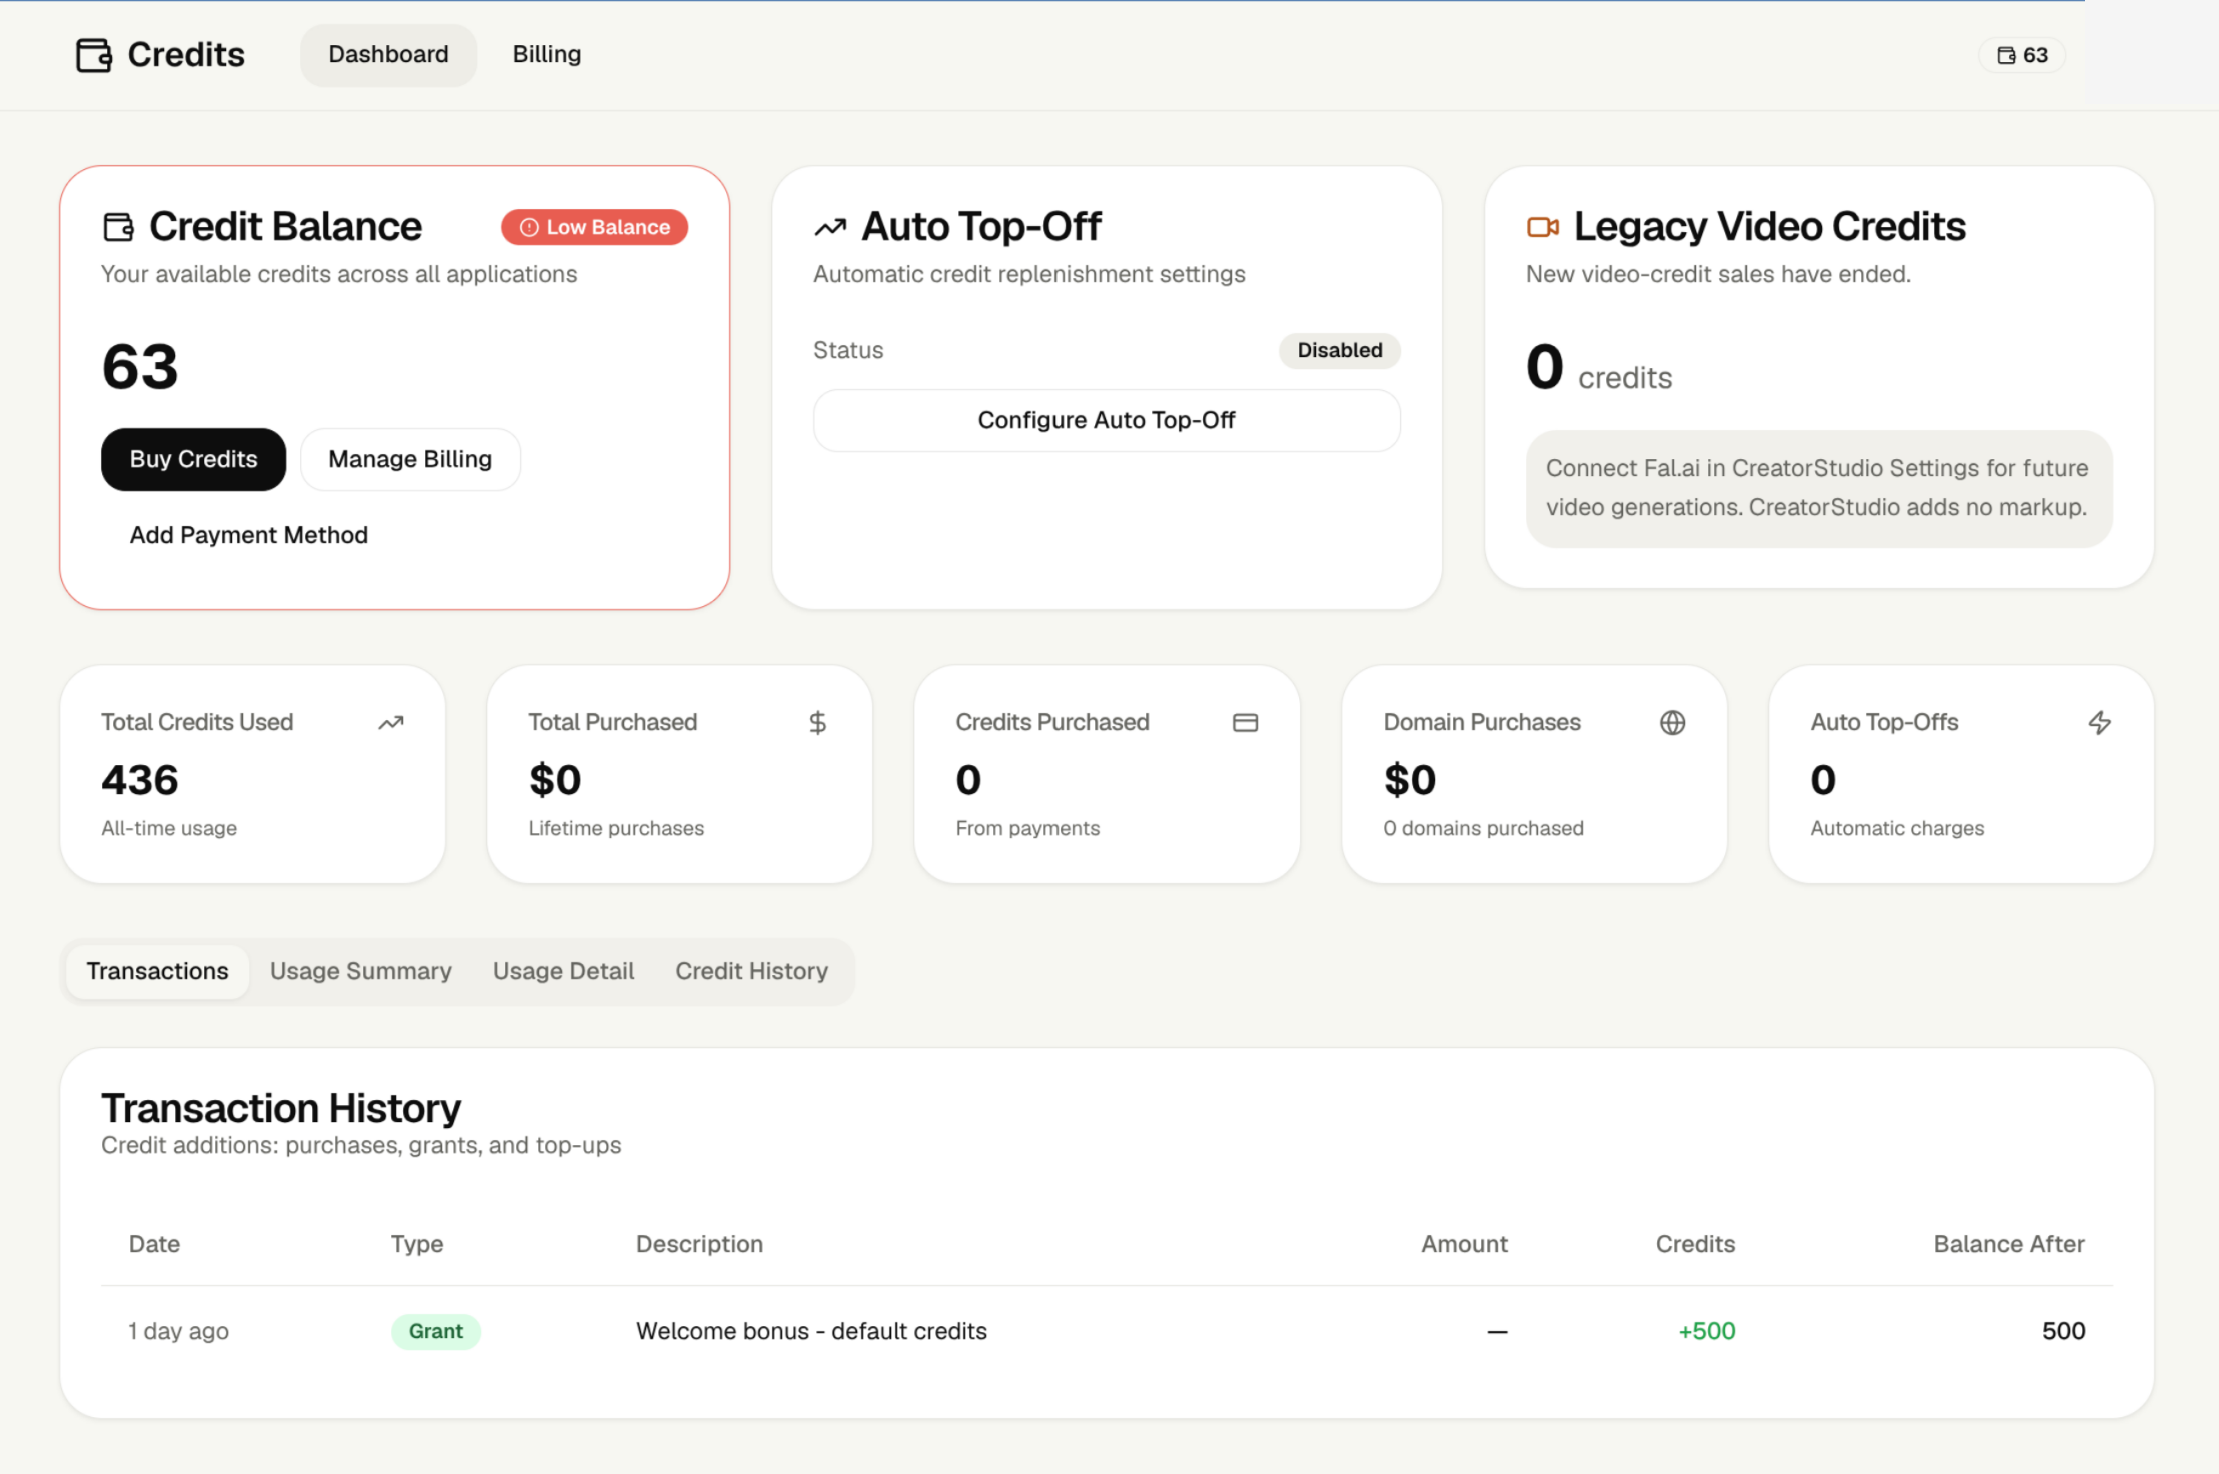The image size is (2219, 1474).
Task: Click the wallet icon beside Credit Balance
Action: 118,227
